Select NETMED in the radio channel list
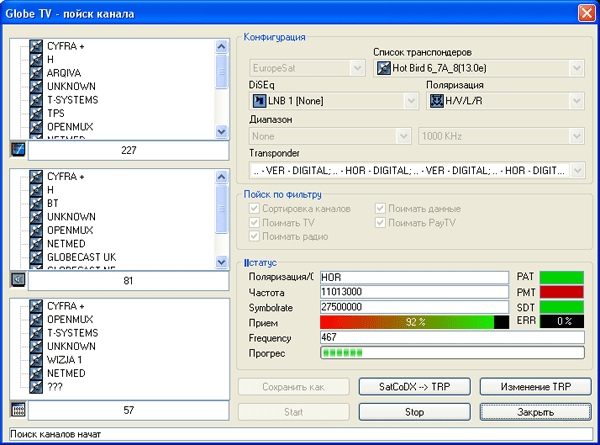 66,244
